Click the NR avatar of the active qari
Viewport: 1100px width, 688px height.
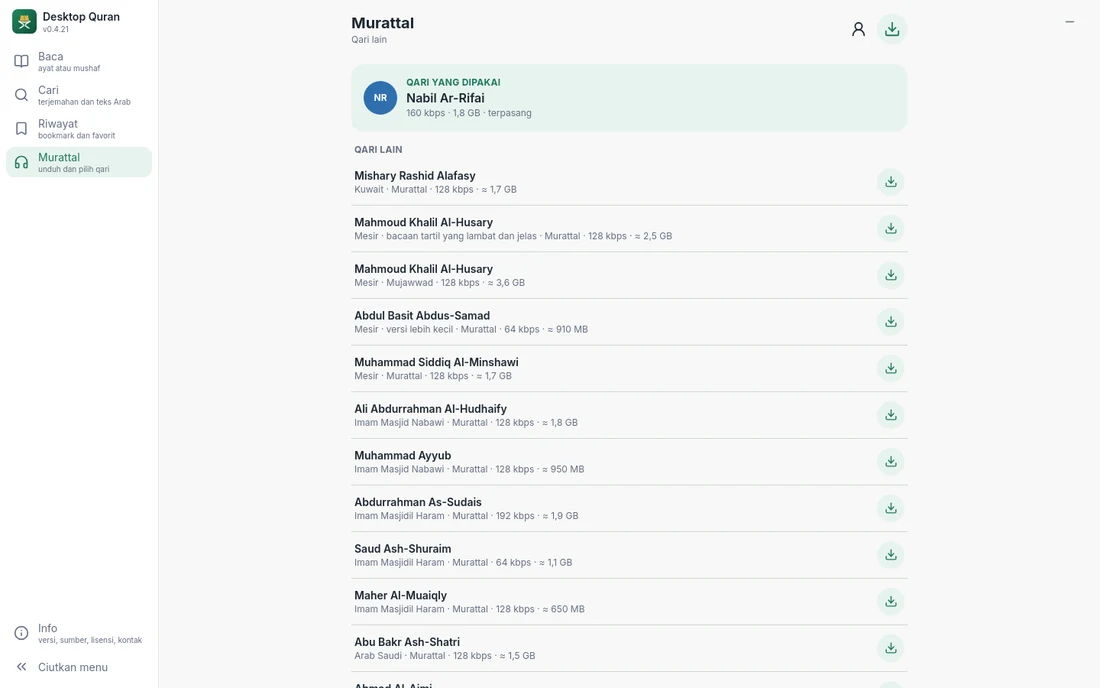pos(380,98)
